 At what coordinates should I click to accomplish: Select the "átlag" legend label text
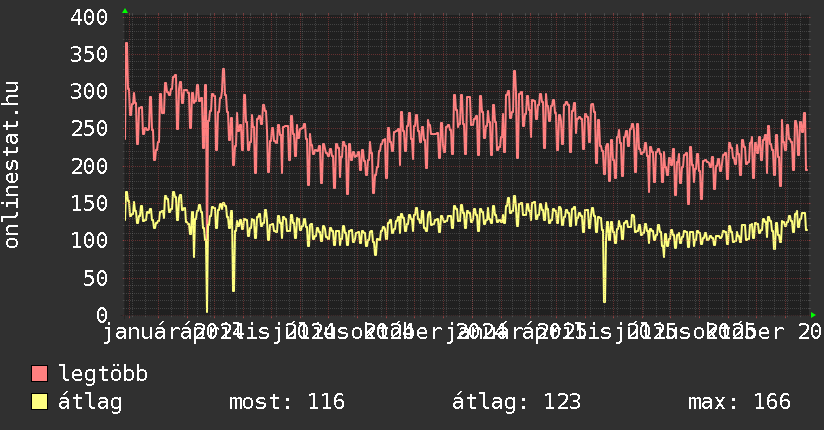(91, 402)
